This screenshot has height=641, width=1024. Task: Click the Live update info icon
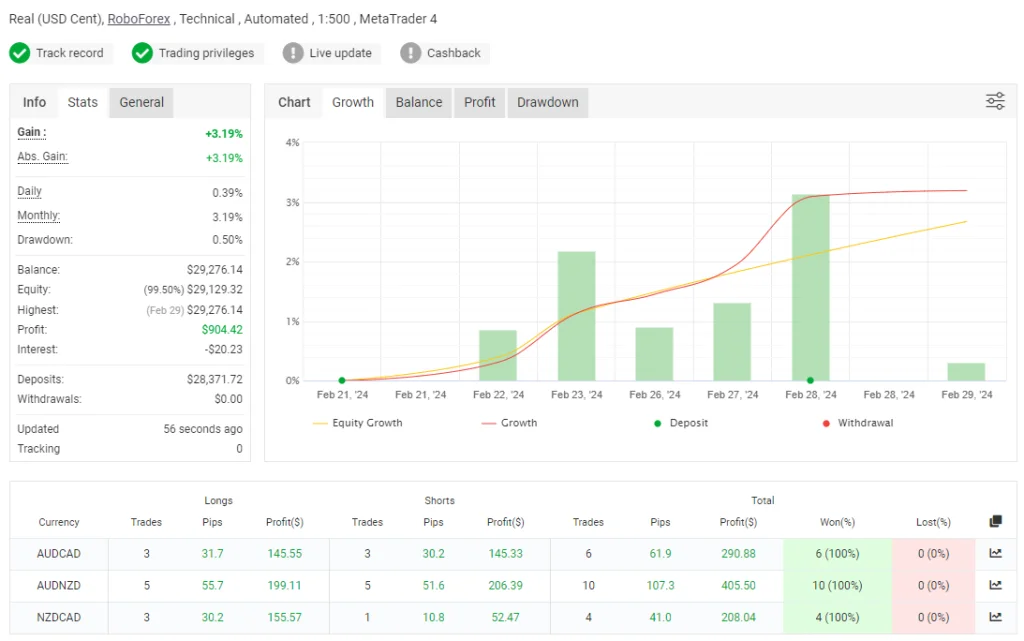290,53
